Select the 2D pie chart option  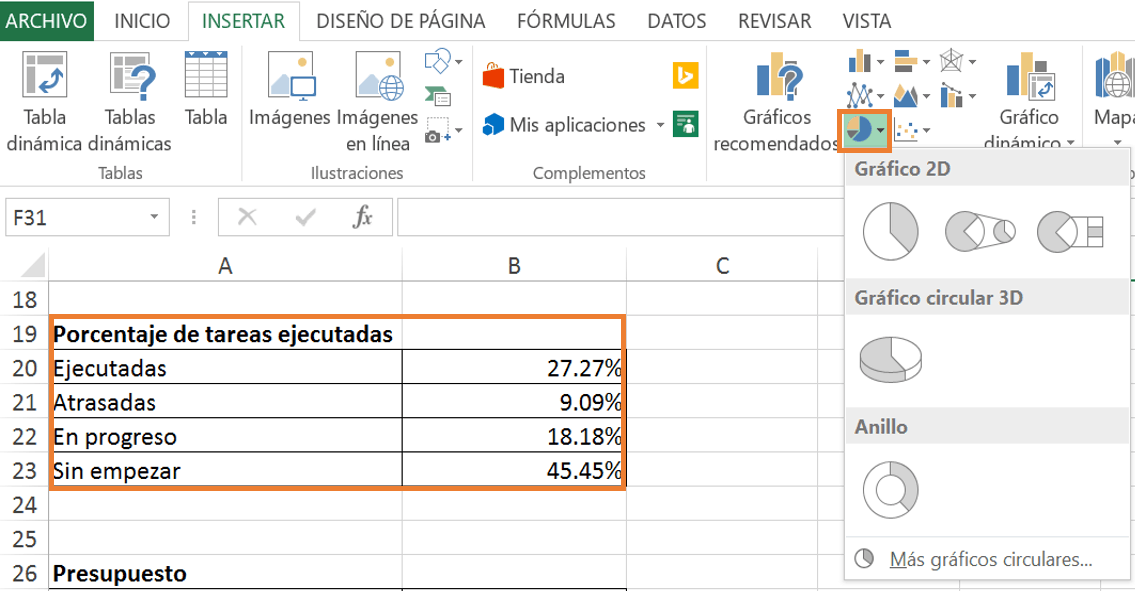tap(889, 231)
